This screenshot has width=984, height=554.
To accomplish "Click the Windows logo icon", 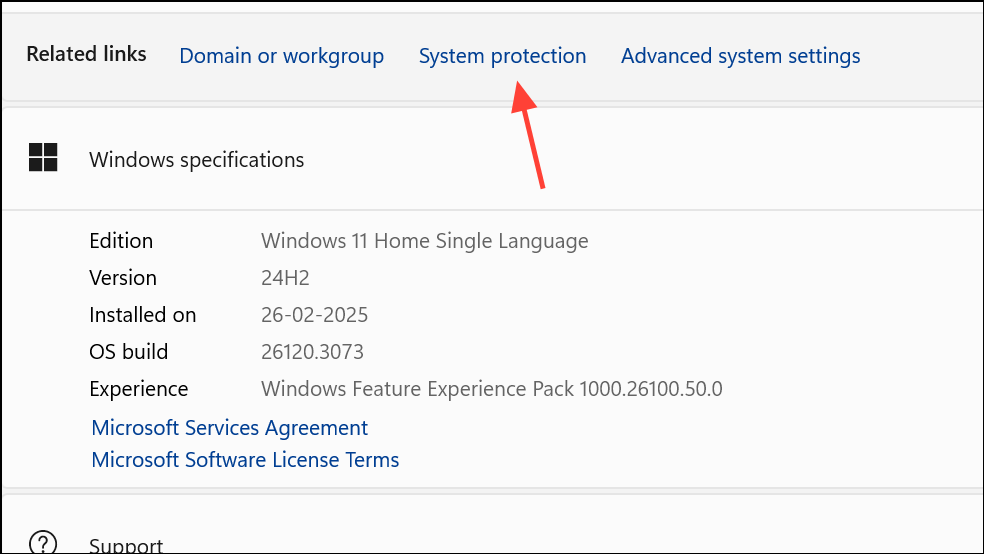I will (x=43, y=157).
